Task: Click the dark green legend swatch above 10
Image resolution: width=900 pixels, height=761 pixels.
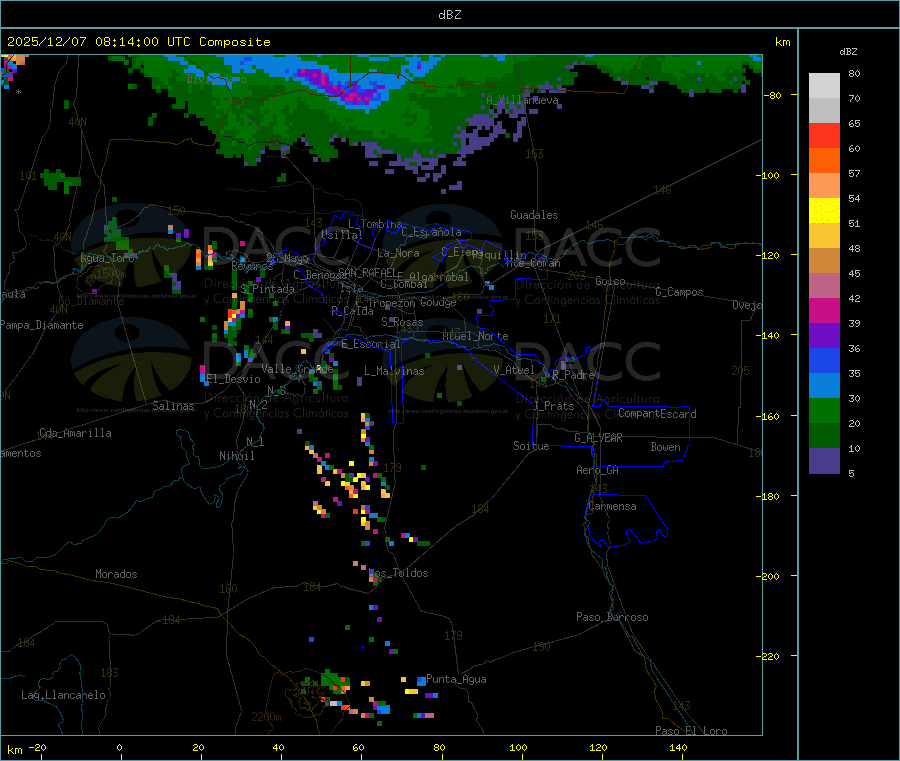Action: coord(824,436)
